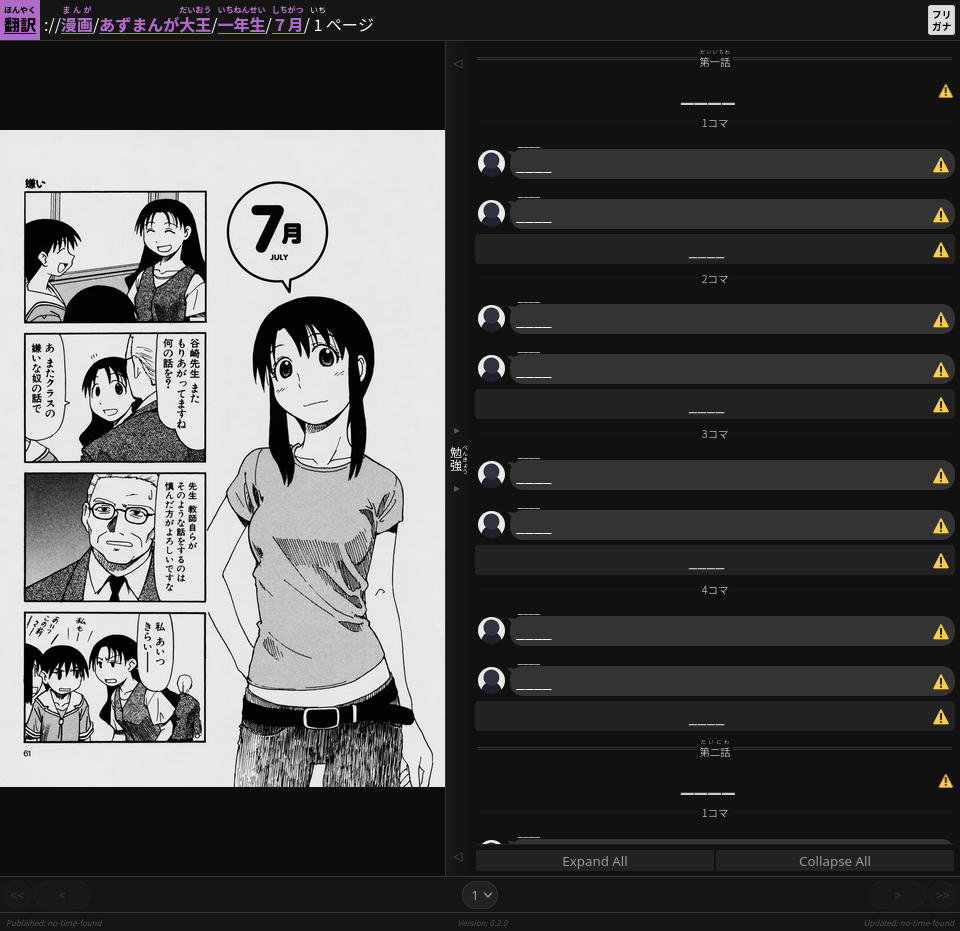Click the warning icon in the 4コマ section

coord(941,631)
